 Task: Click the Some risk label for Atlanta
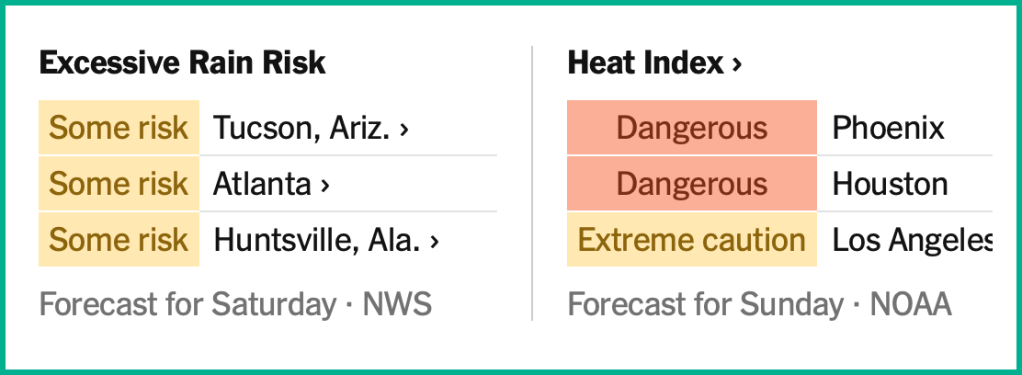pos(119,184)
